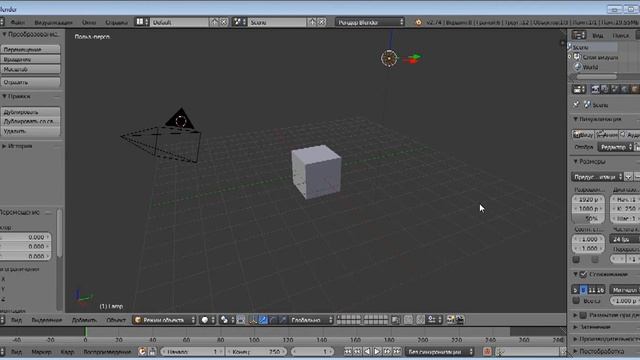Toggle the 3D manipulator widget icon
The width and height of the screenshot is (640, 360).
point(253,320)
